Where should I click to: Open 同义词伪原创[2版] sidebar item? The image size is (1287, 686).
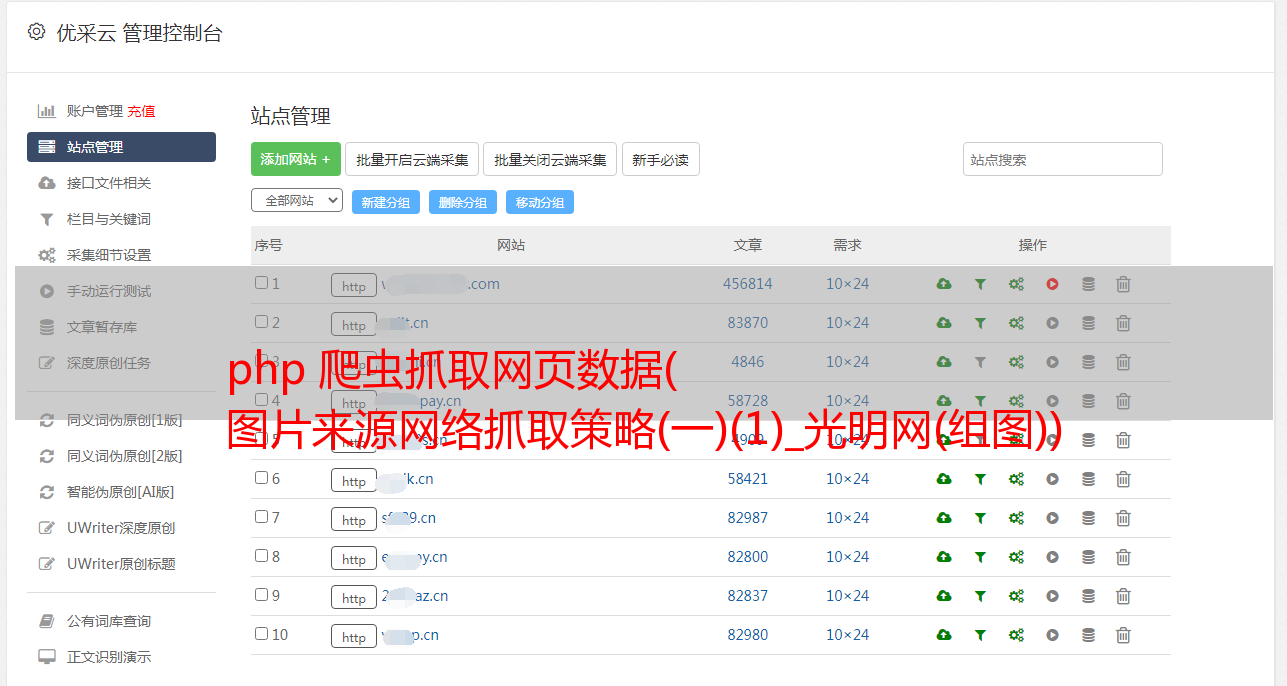click(x=124, y=456)
